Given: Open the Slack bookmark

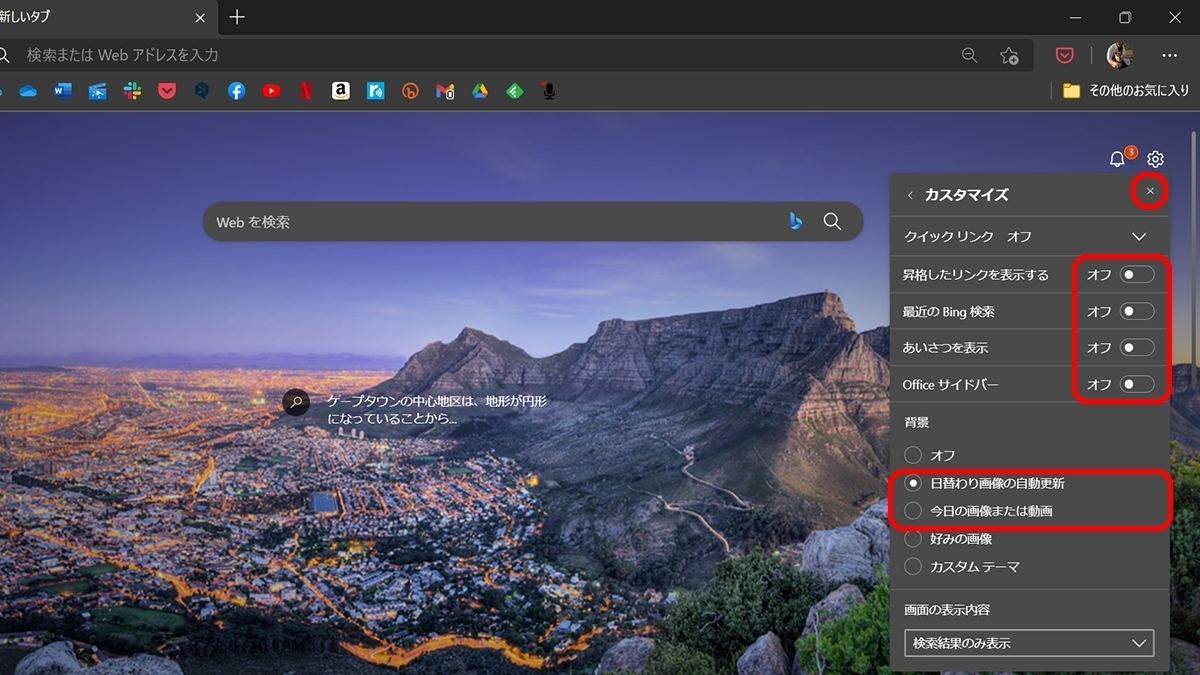Looking at the screenshot, I should pyautogui.click(x=132, y=91).
